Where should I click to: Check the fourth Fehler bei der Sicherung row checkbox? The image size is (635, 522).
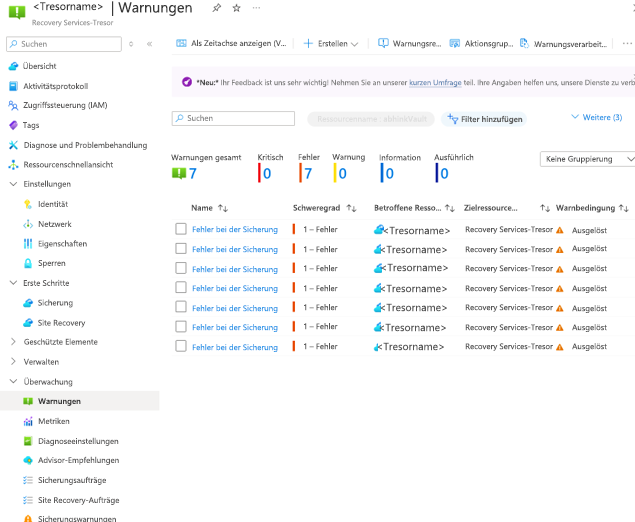pyautogui.click(x=181, y=288)
